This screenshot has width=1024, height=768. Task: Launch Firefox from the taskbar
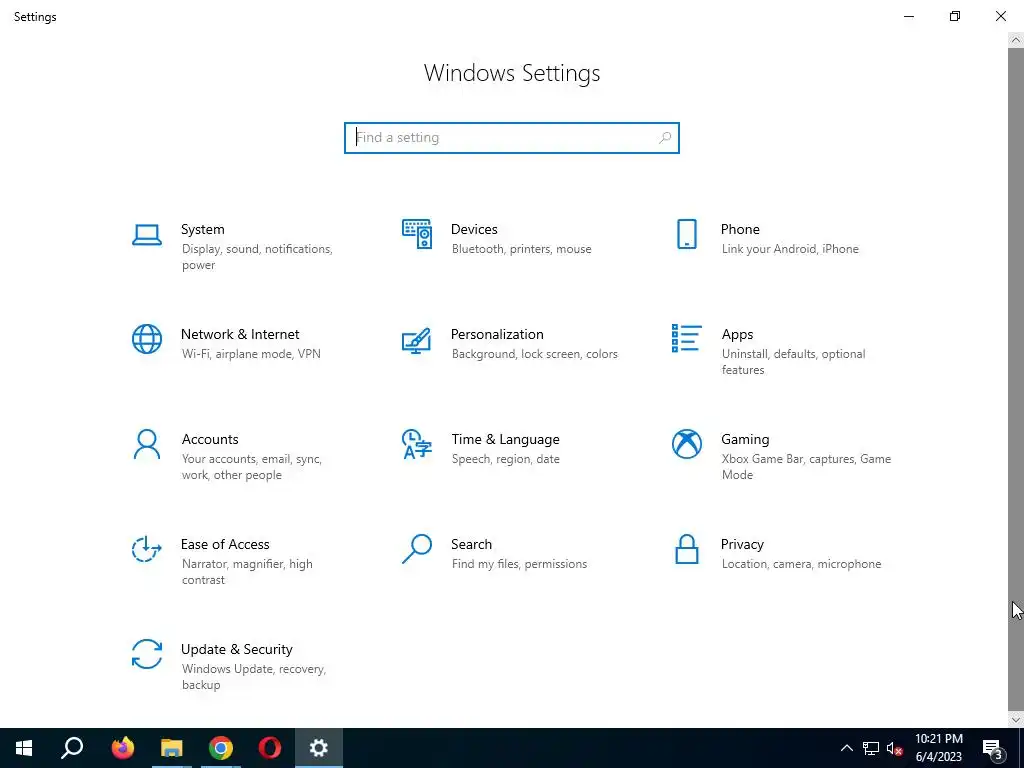[x=122, y=748]
